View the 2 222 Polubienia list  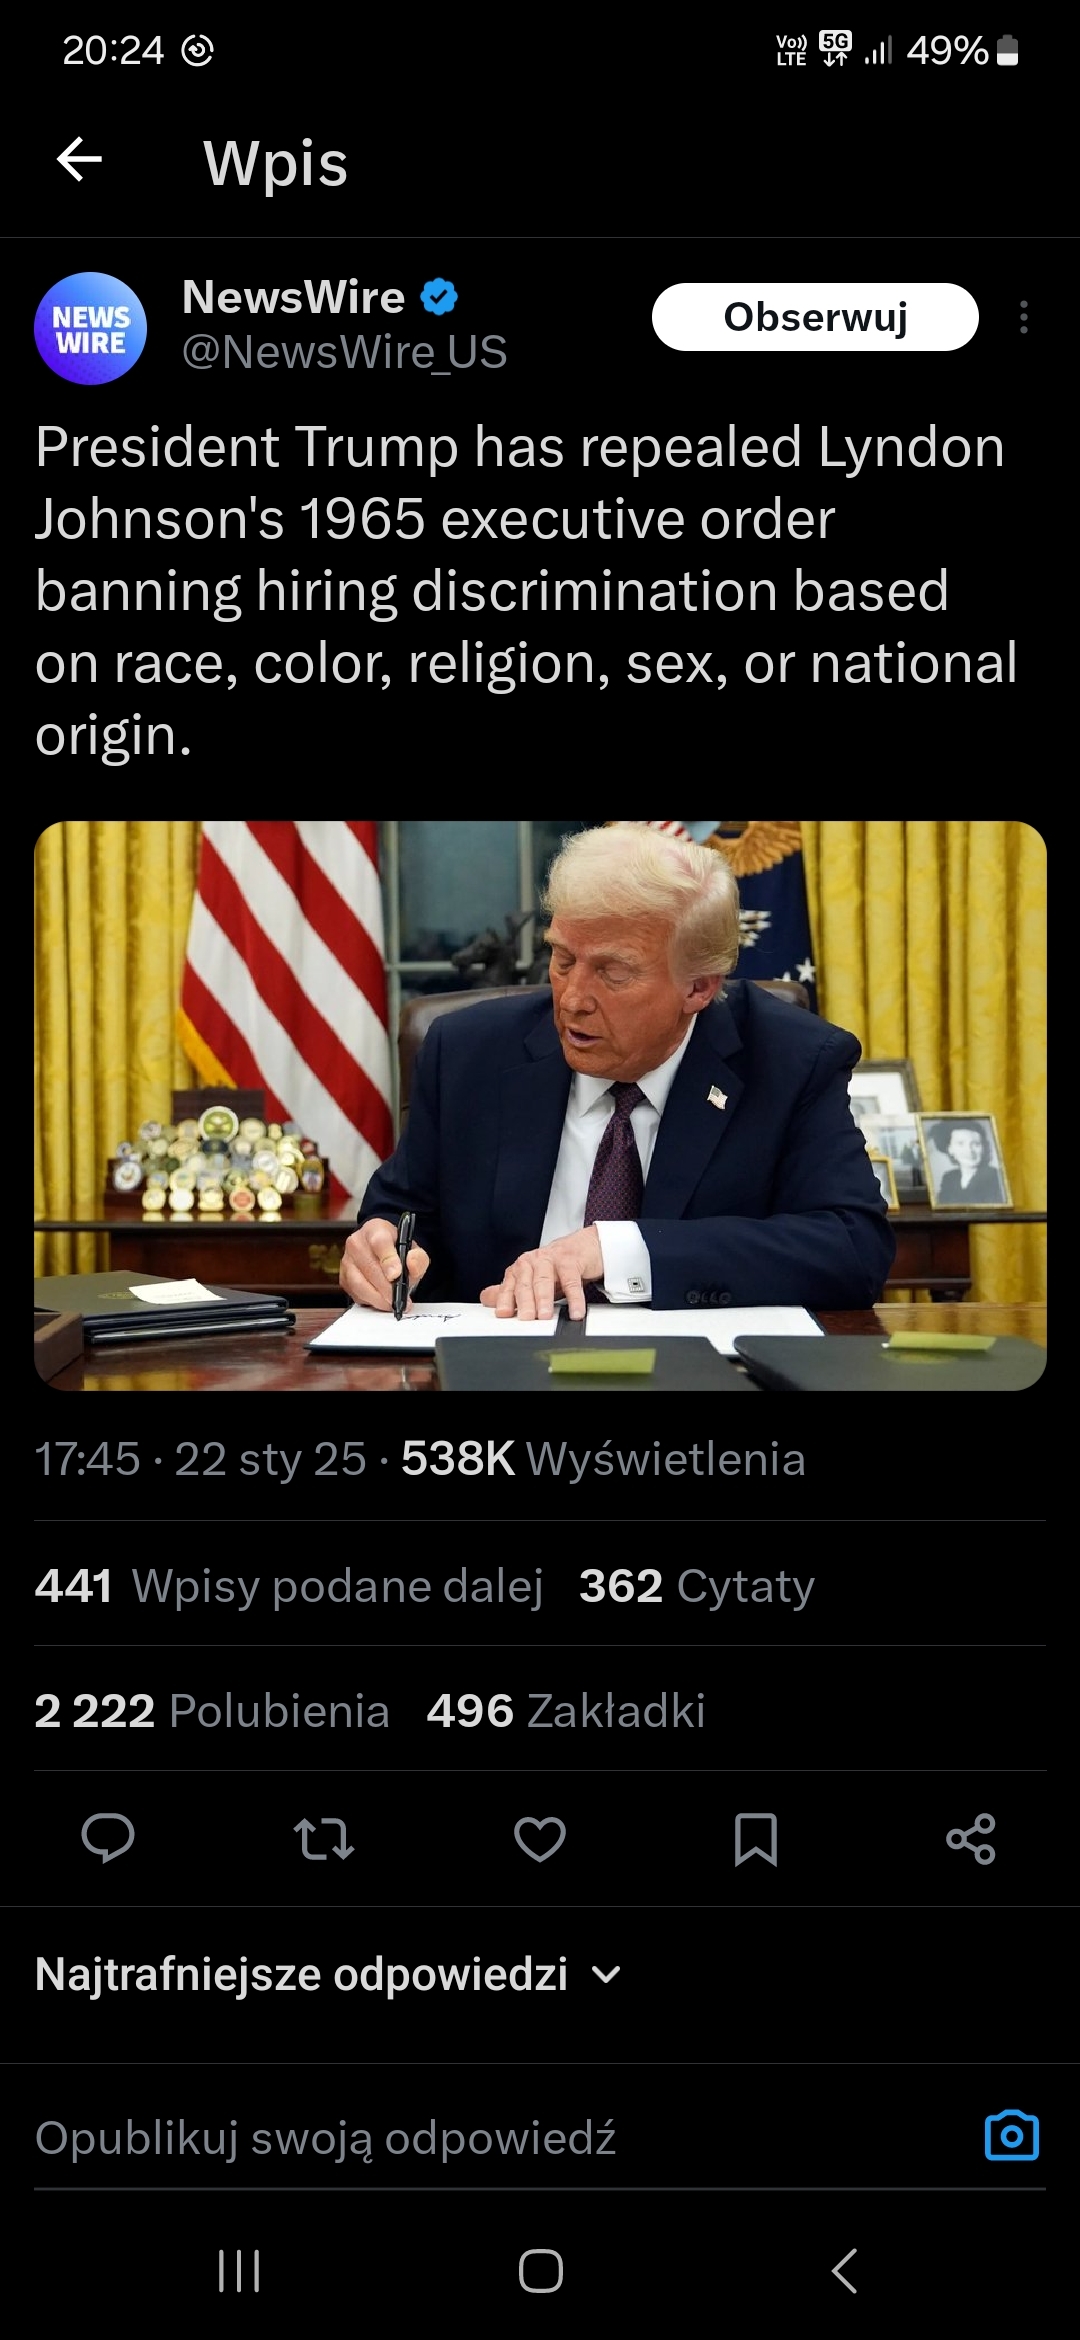pos(212,1711)
